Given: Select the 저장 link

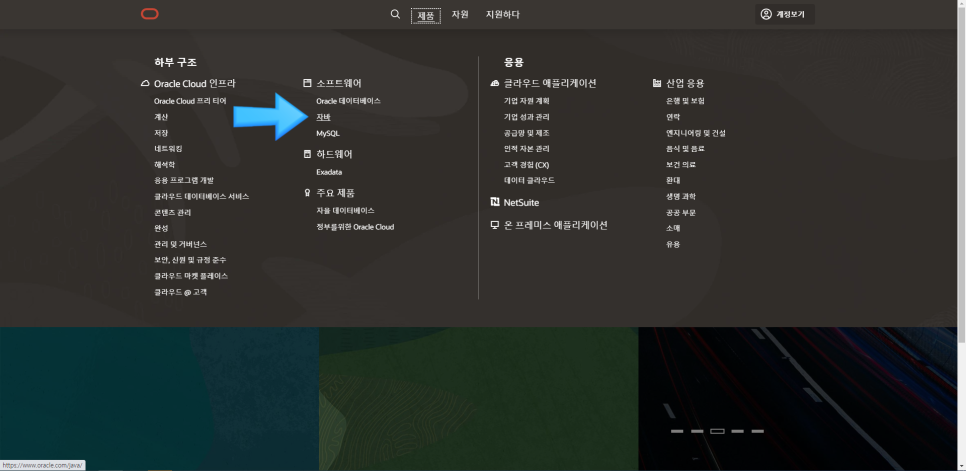Looking at the screenshot, I should 161,133.
